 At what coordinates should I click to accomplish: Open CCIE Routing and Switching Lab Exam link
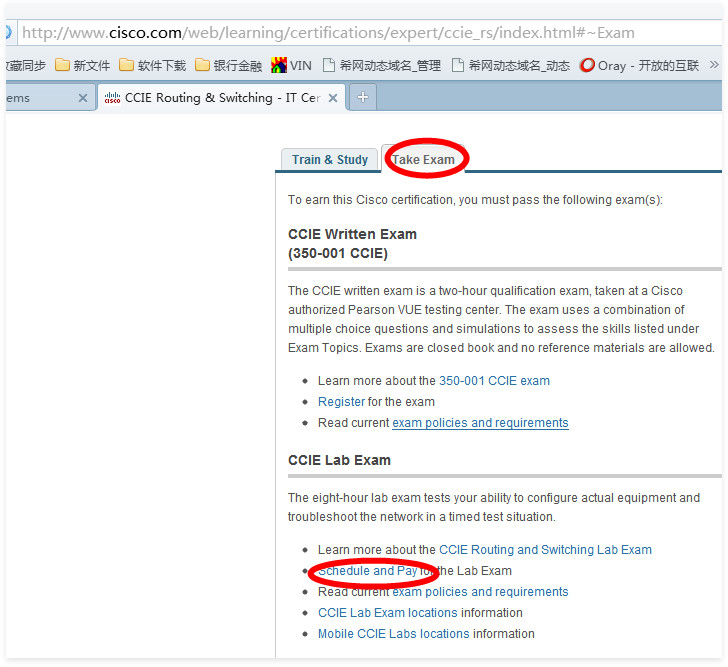(x=545, y=550)
